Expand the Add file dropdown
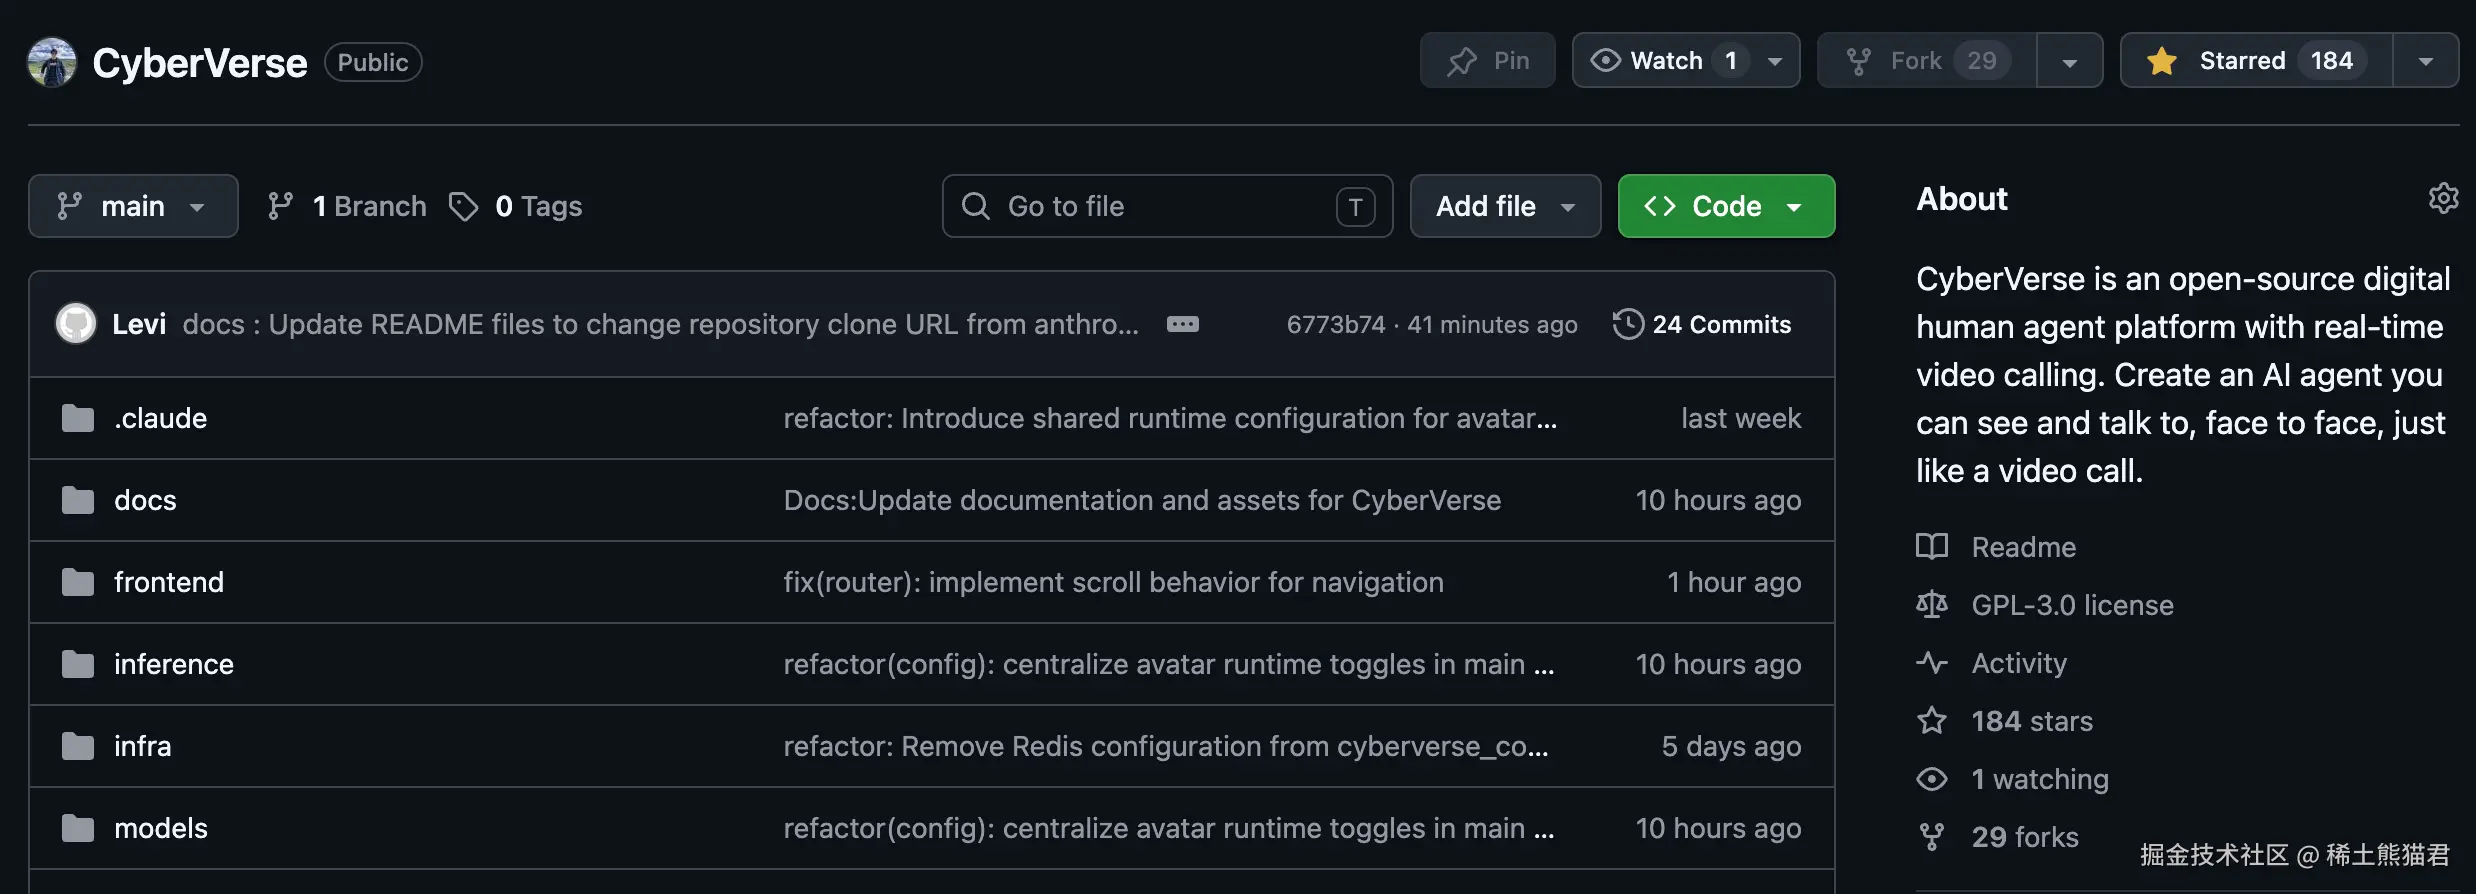 1505,206
